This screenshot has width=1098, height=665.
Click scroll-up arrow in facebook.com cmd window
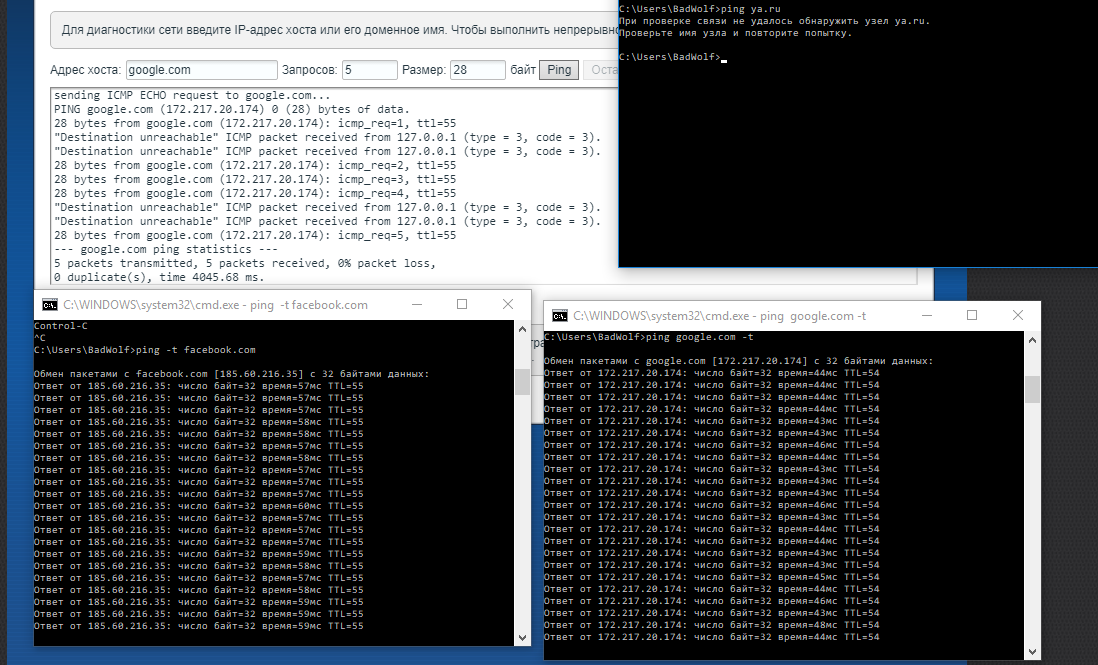(x=522, y=328)
